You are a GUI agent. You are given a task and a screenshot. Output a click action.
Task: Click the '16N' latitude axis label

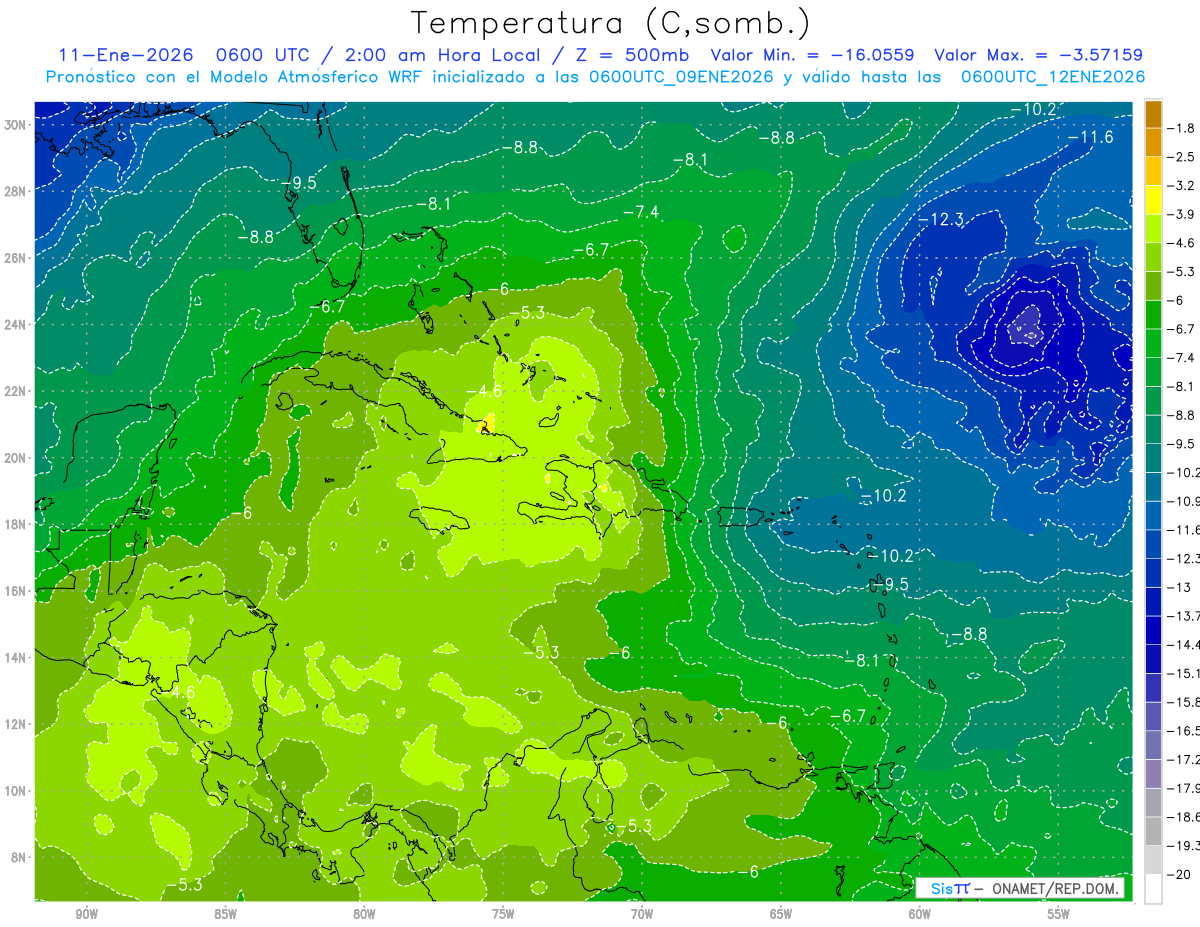pos(17,590)
